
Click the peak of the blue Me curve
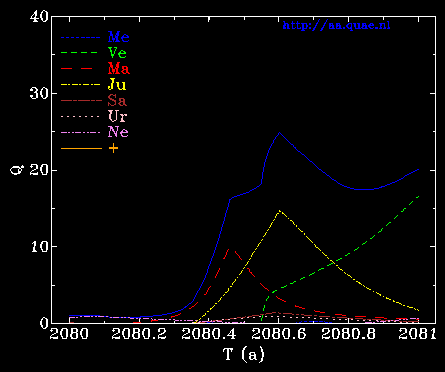pyautogui.click(x=279, y=132)
